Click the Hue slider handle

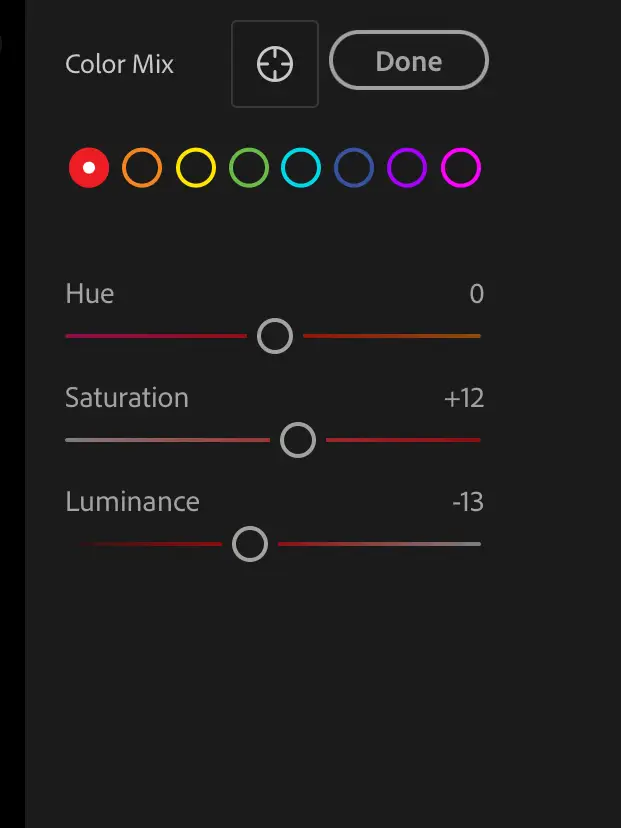[275, 336]
